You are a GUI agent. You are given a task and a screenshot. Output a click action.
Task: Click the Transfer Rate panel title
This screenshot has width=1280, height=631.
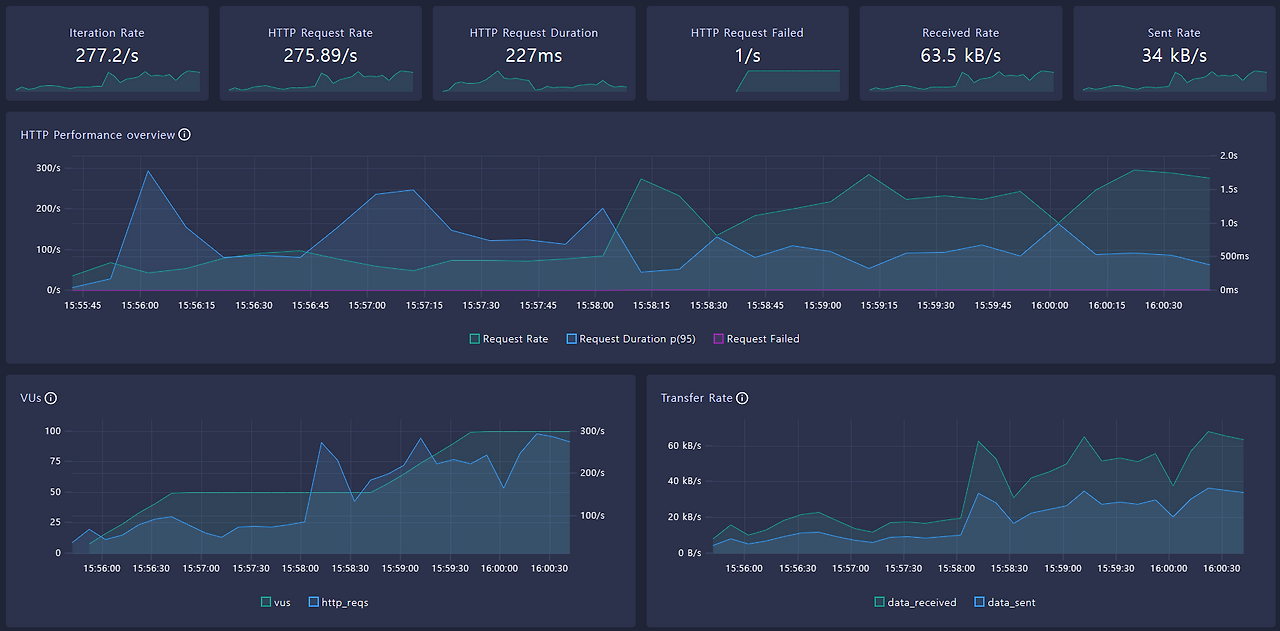point(697,398)
